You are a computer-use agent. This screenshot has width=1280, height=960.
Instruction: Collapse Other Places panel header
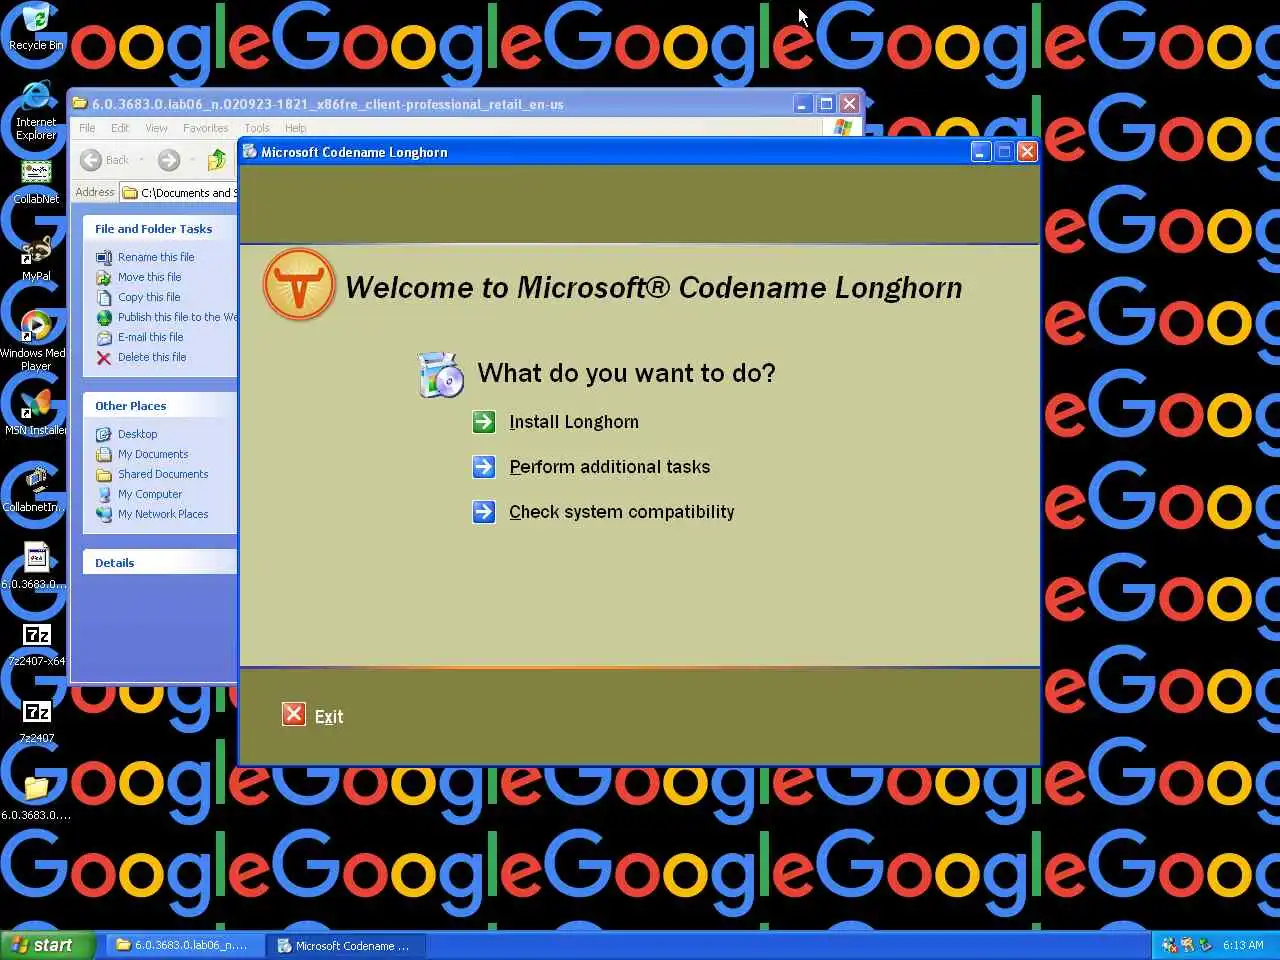tap(160, 406)
